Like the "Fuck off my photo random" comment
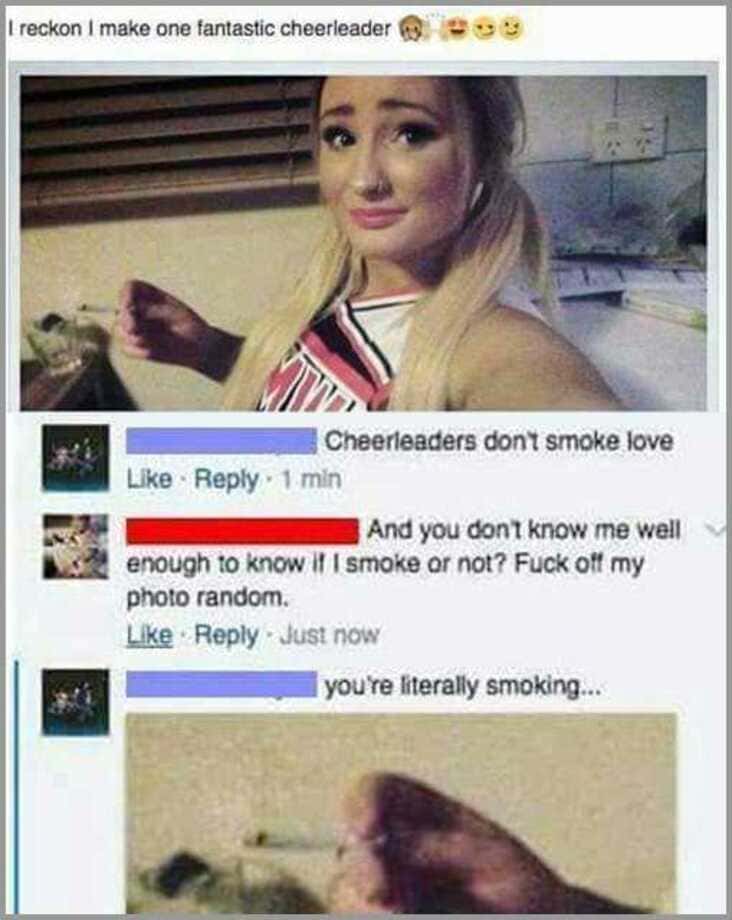 coord(150,635)
